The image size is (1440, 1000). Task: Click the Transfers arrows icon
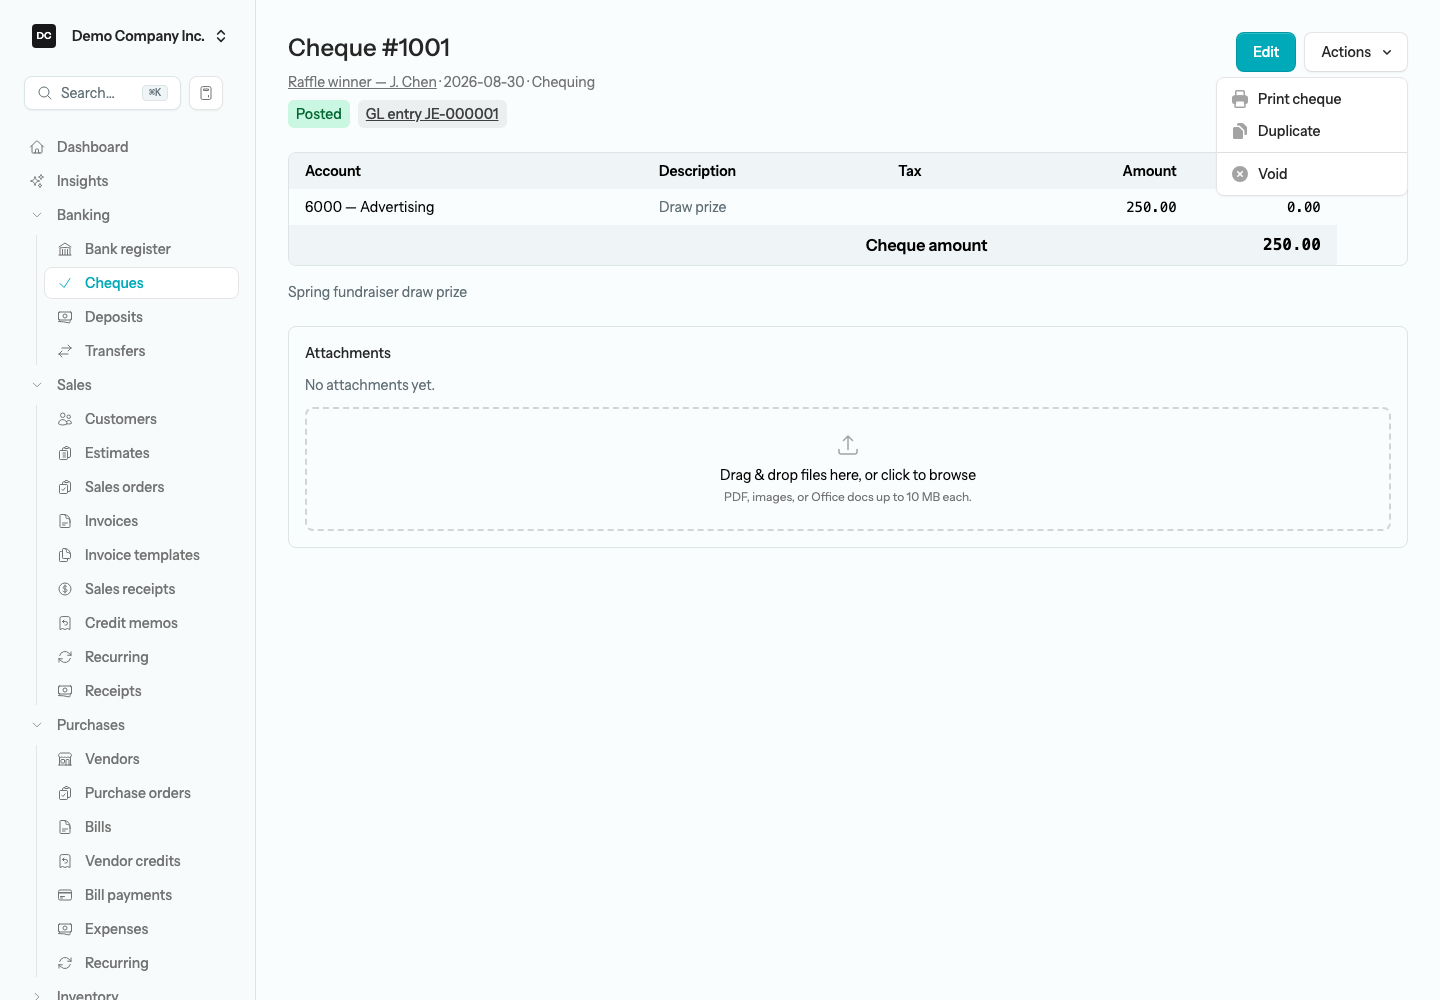point(65,351)
